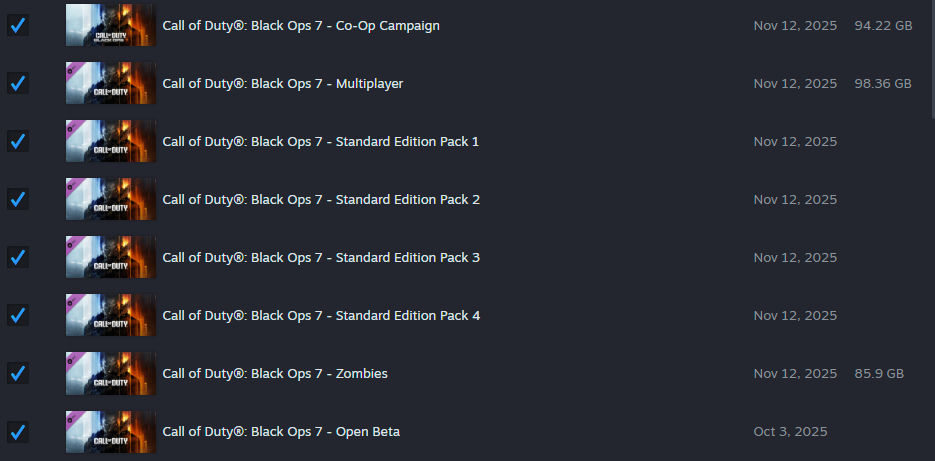
Task: Uncheck the Multiplayer checkbox
Action: tap(18, 84)
